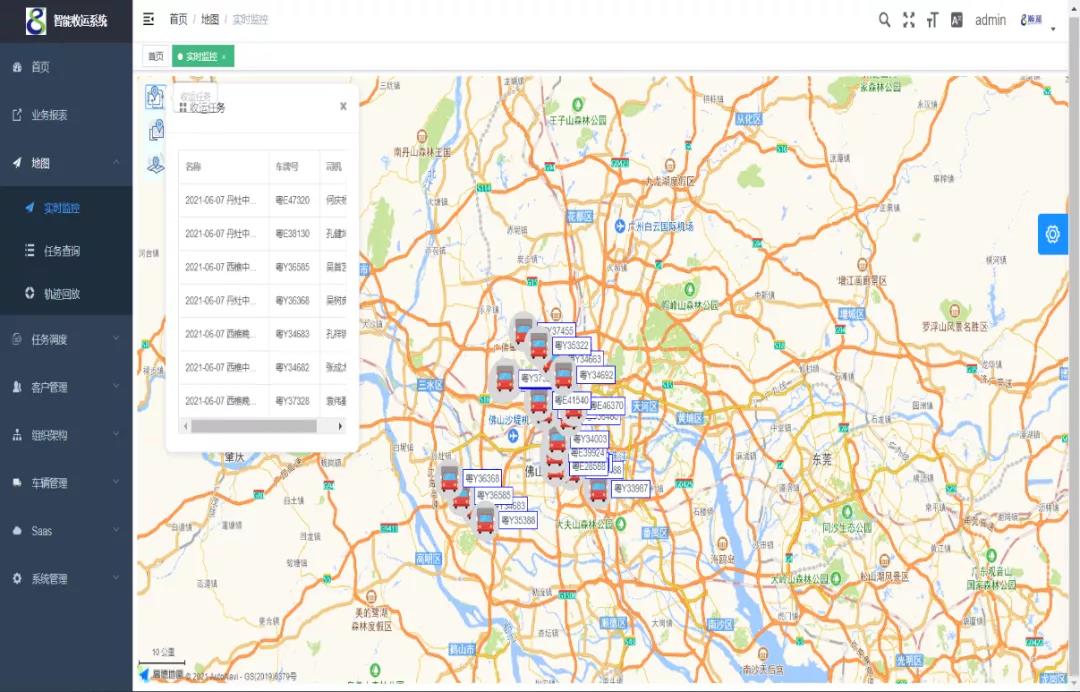Click the middle map location tool icon

(156, 130)
